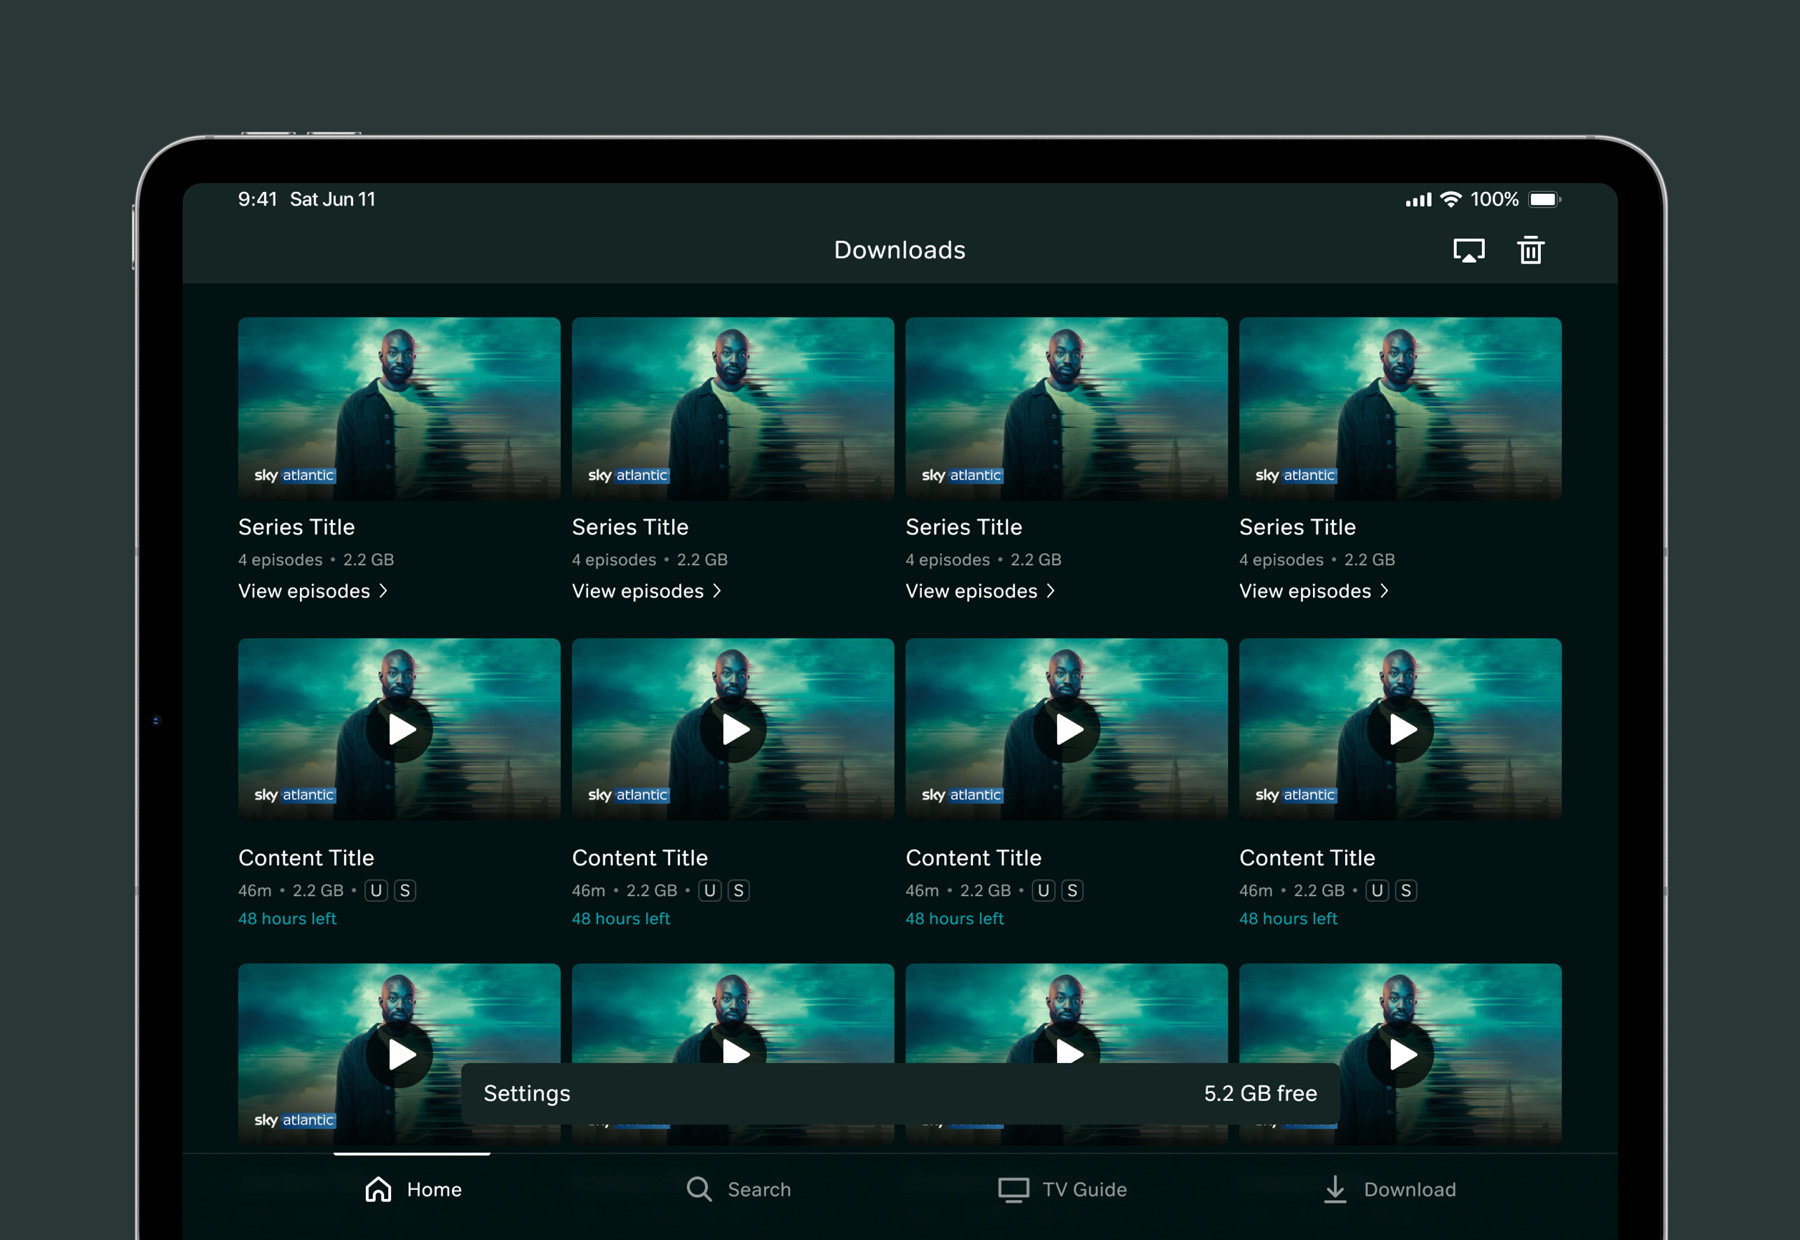Play the second Content Title video

click(734, 729)
